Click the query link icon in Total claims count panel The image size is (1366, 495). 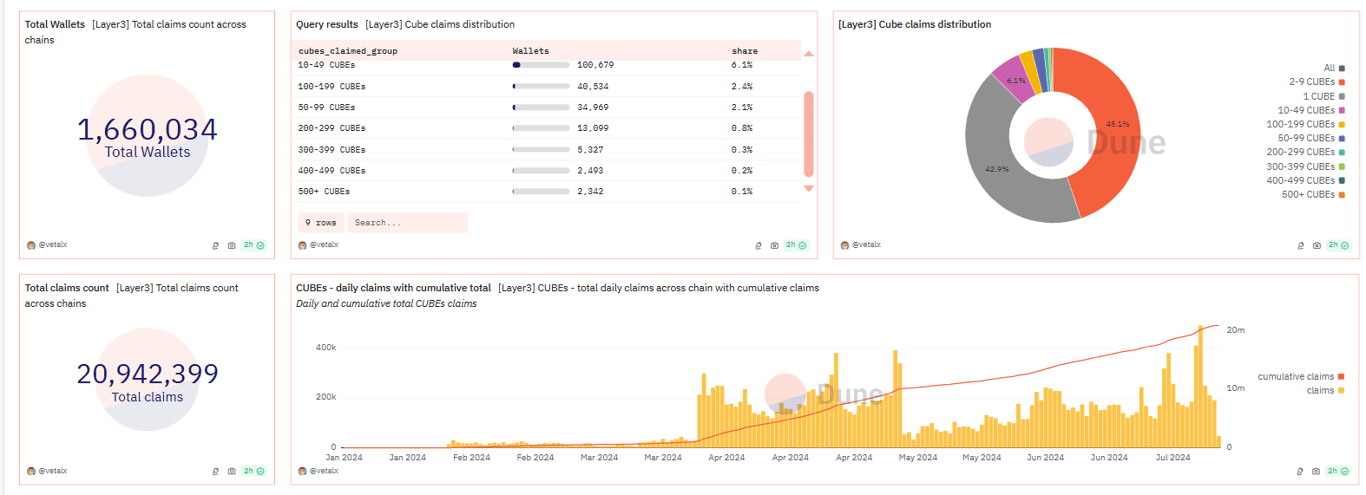tap(216, 471)
